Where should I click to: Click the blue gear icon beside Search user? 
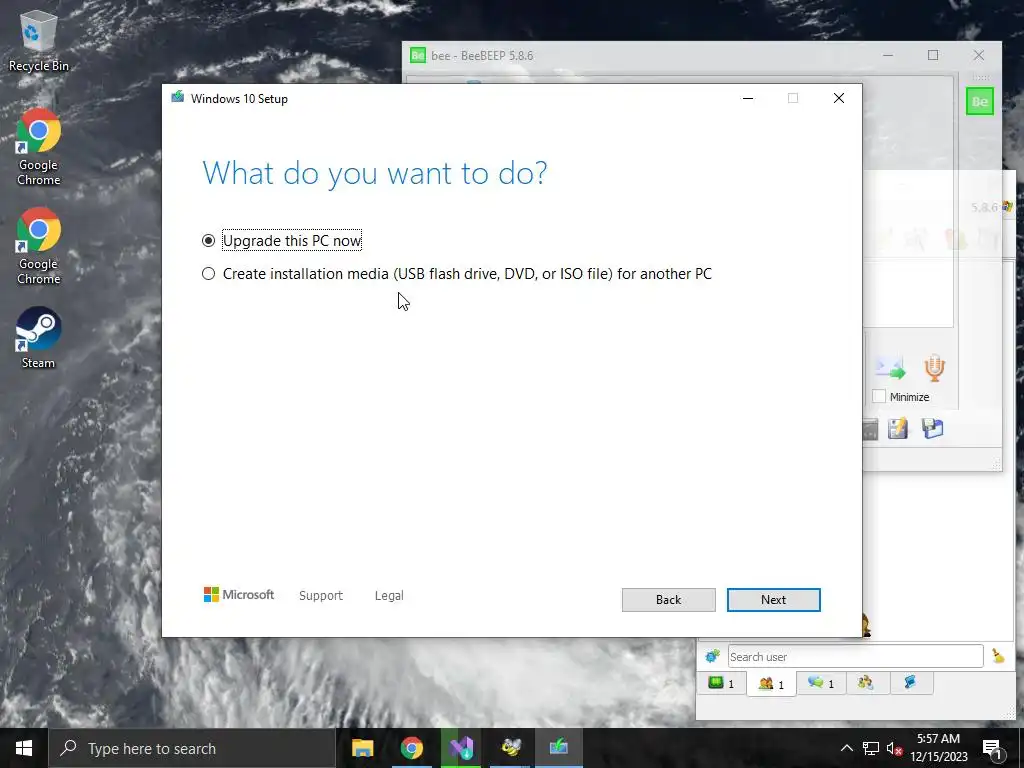click(712, 656)
